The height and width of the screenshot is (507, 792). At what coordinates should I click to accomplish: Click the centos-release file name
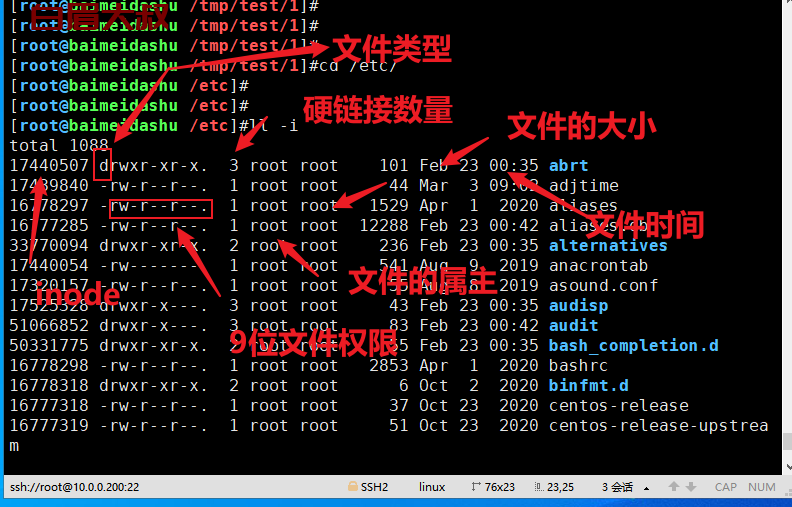[619, 405]
